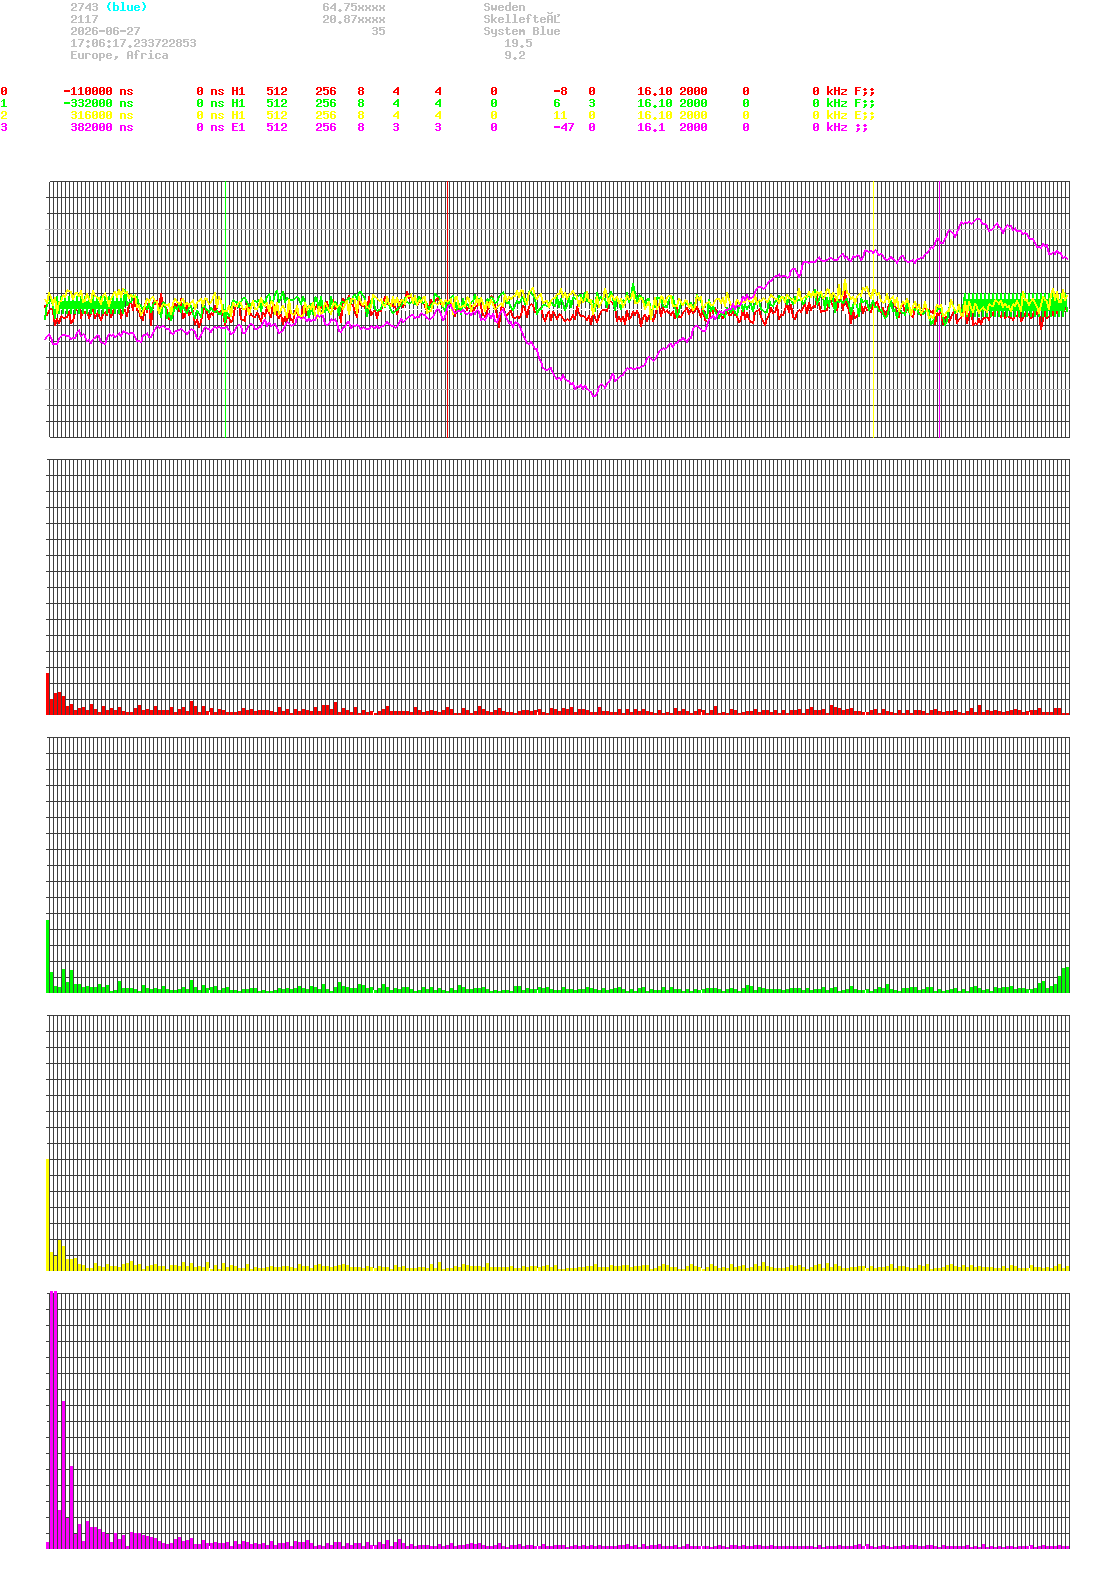The width and height of the screenshot is (1095, 1571).
Task: Click the 19.5 value in header
Action: click(518, 43)
